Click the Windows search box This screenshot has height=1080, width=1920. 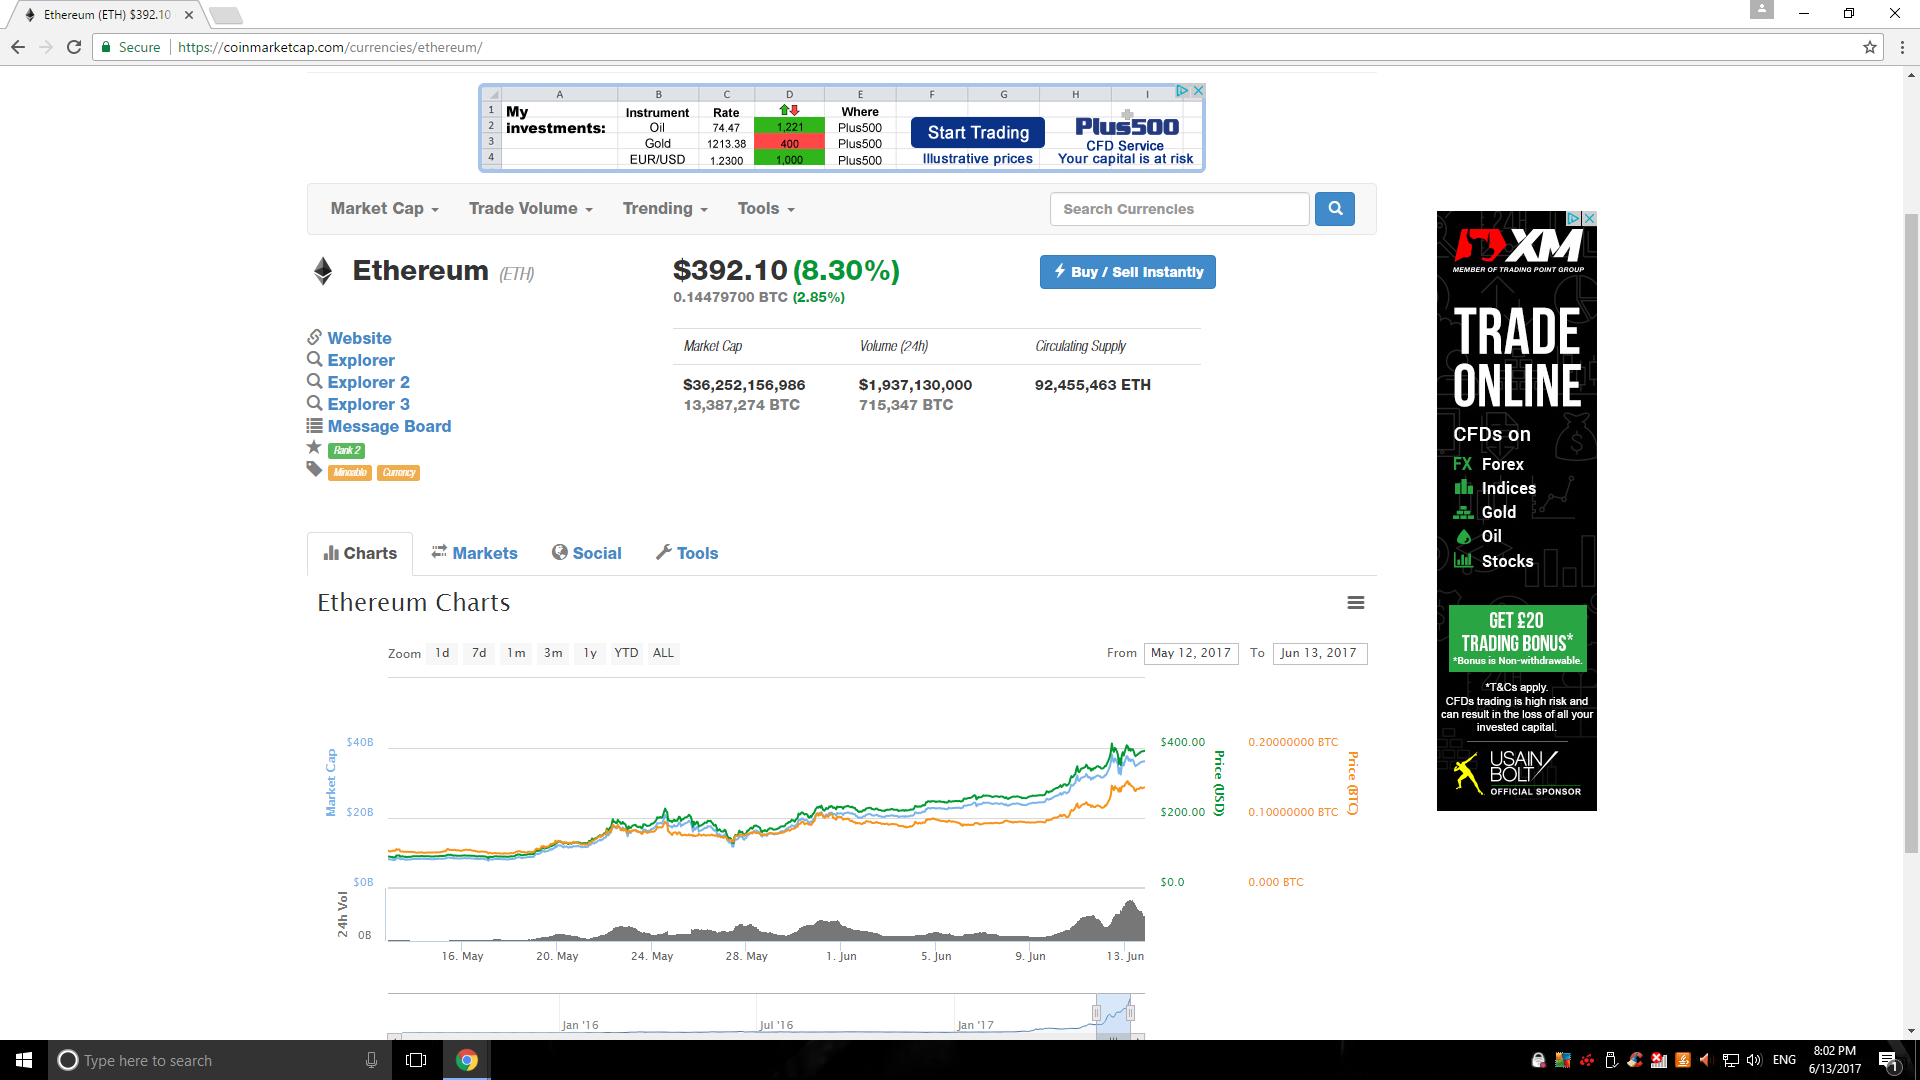click(219, 1060)
